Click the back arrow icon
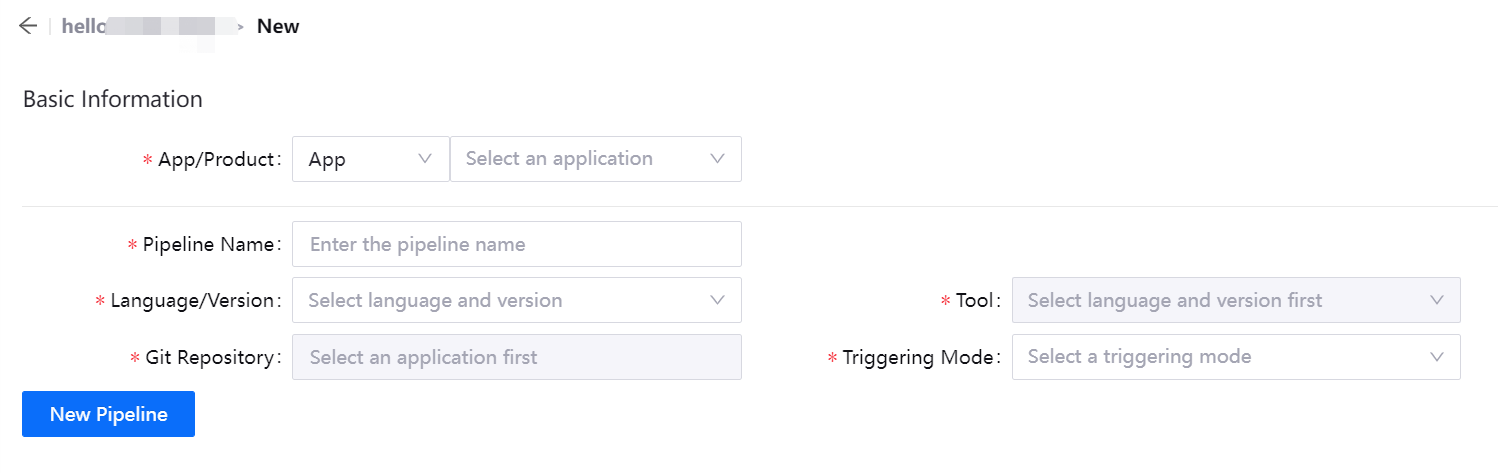This screenshot has height=473, width=1498. (28, 26)
